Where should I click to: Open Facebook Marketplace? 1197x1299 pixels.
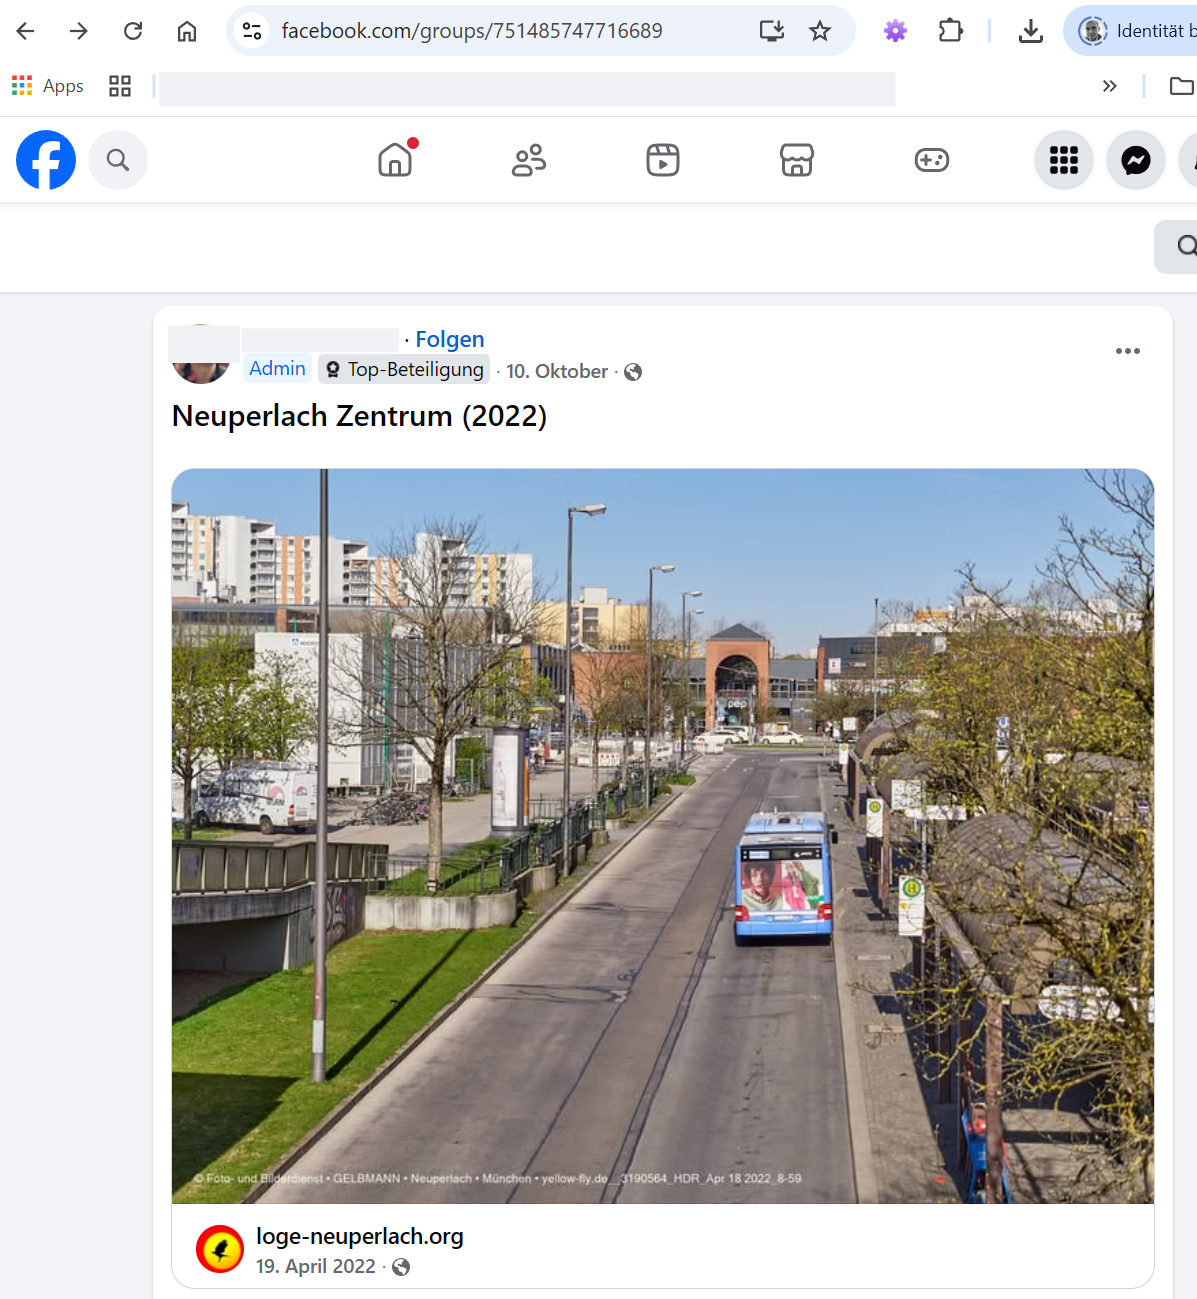click(796, 160)
